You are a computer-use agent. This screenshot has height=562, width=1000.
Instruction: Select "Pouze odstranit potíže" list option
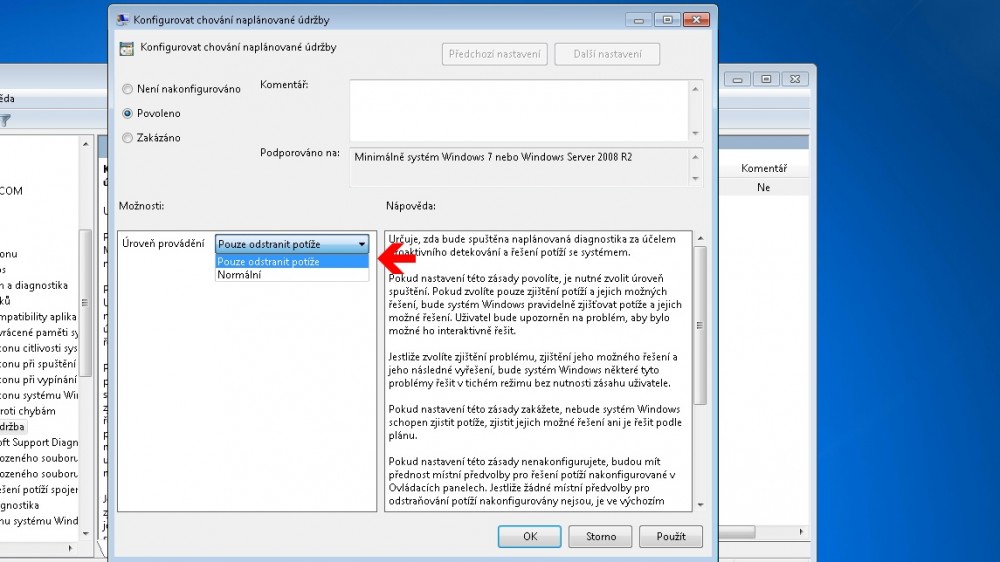point(270,261)
